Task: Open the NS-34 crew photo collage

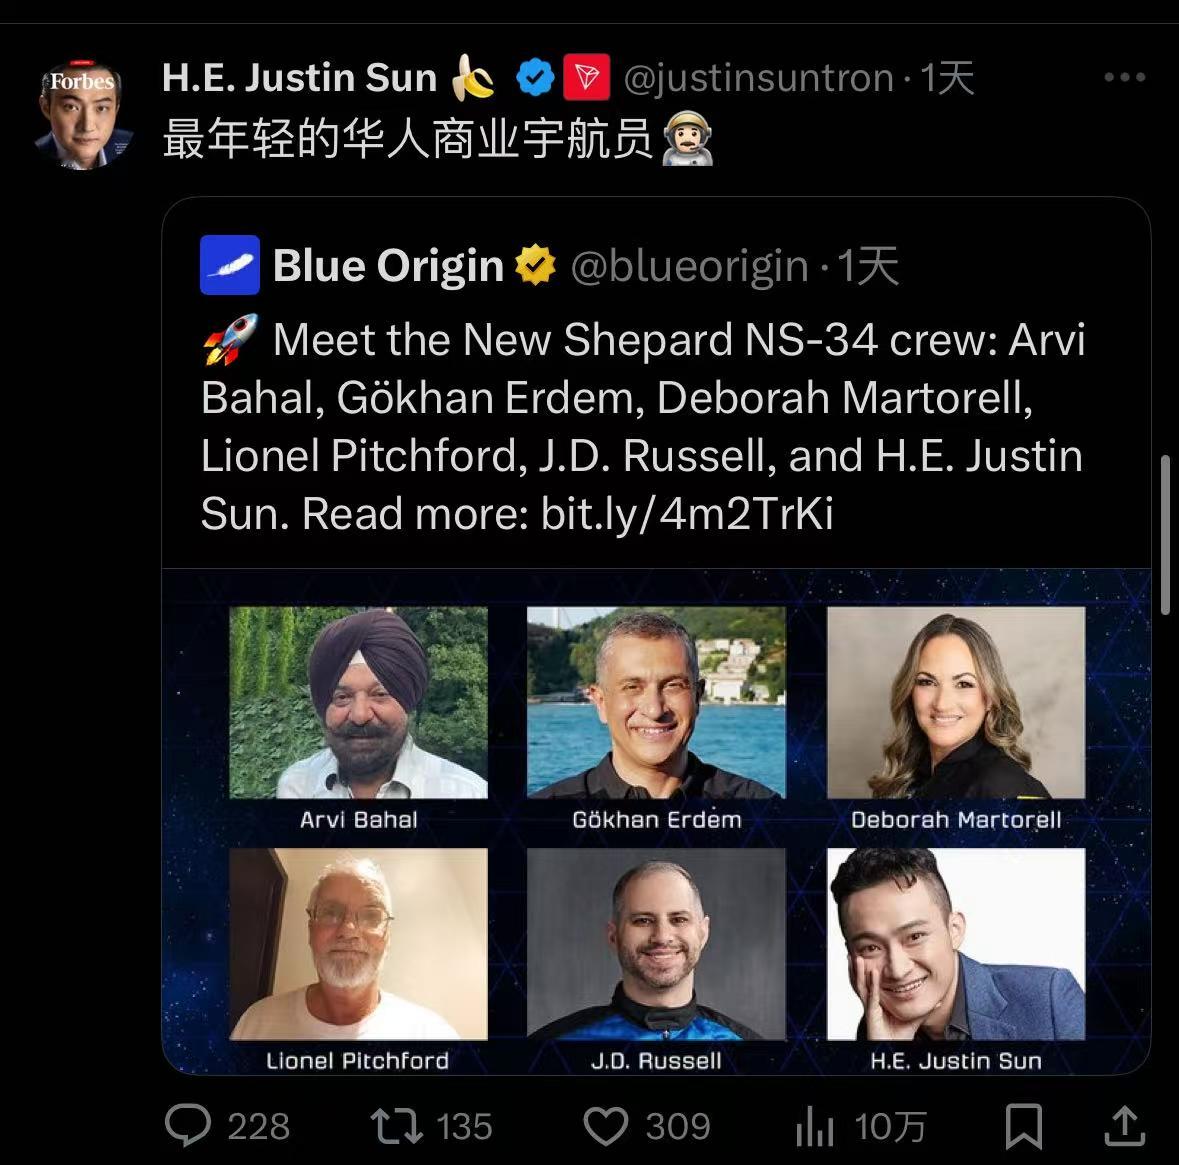Action: pos(656,821)
